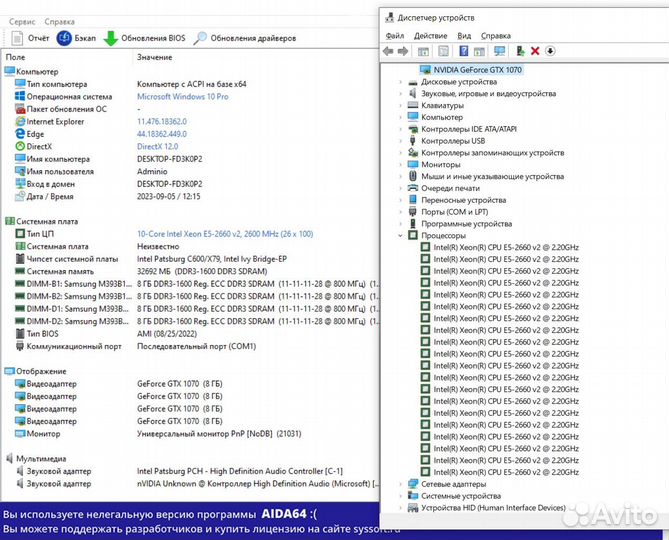The image size is (669, 540).
Task: Click the Обновления драйверов magnifier icon
Action: pyautogui.click(x=200, y=38)
